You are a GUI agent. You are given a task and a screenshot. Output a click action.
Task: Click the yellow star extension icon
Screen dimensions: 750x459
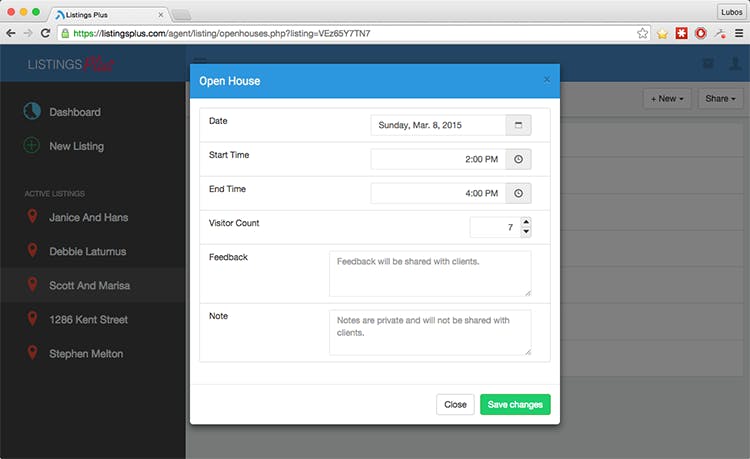[x=662, y=33]
